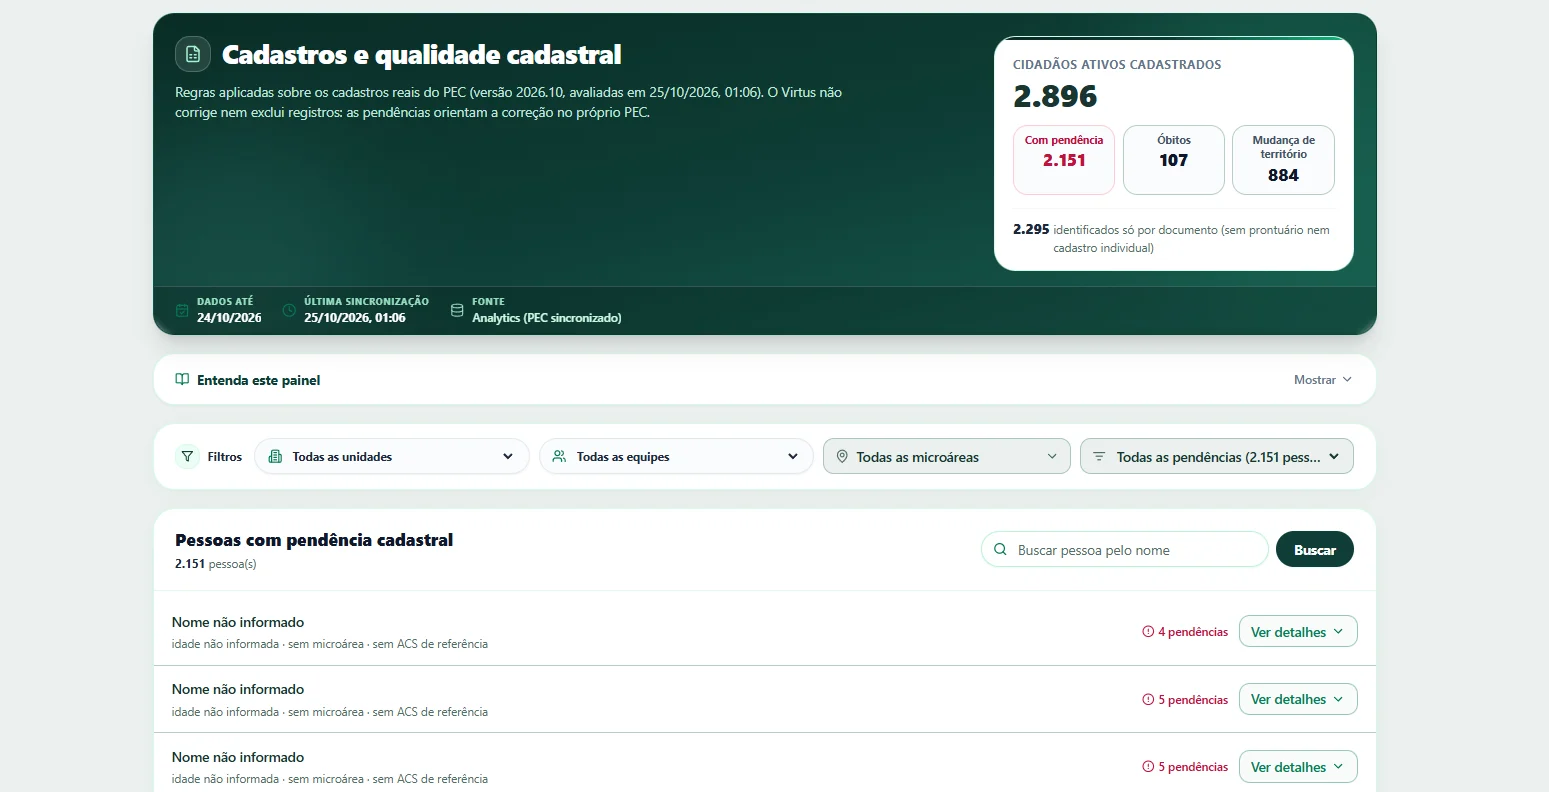Click the map pin icon in Todas as microáreas
1549x792 pixels.
coord(842,457)
